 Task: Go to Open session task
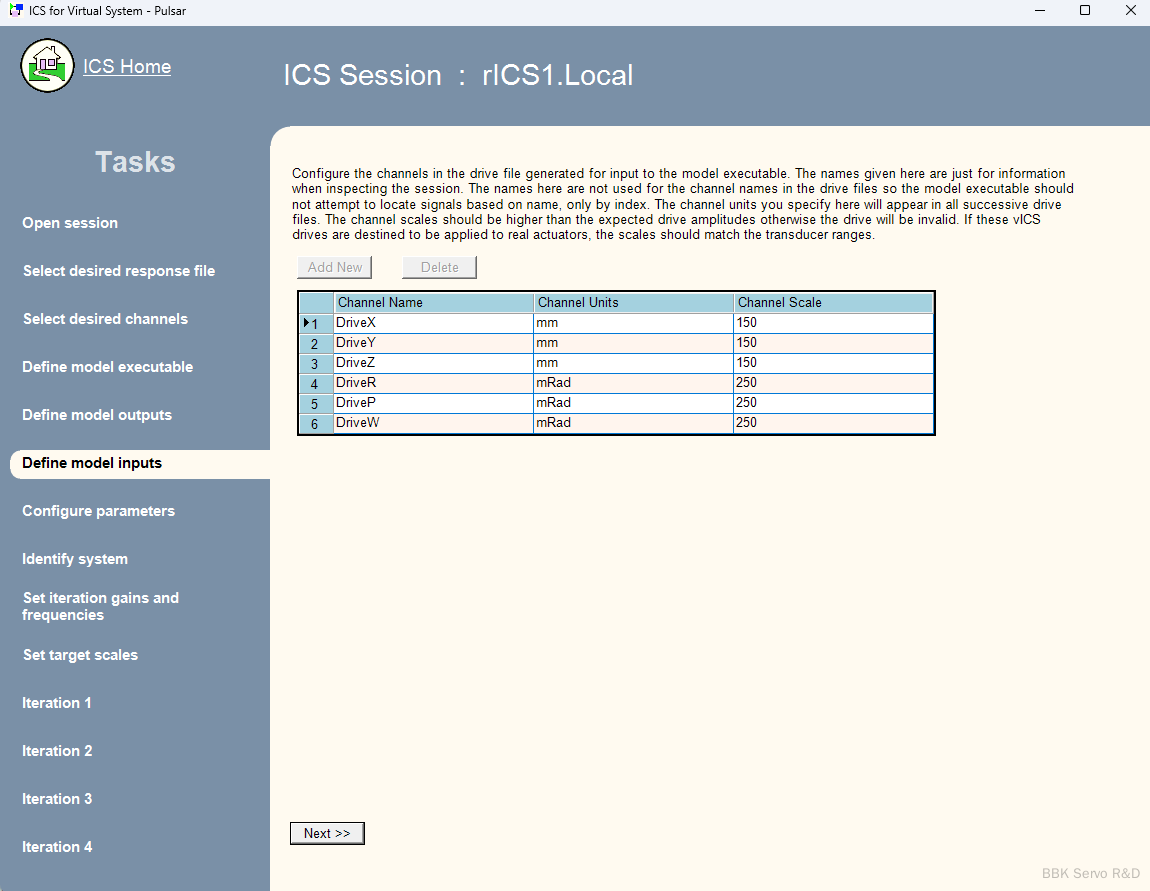coord(70,223)
